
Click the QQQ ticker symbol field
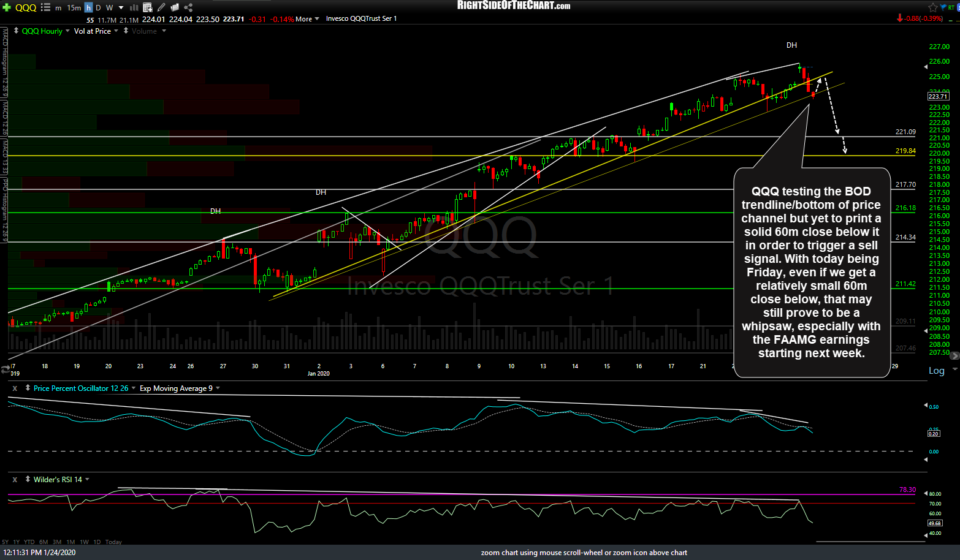point(26,7)
